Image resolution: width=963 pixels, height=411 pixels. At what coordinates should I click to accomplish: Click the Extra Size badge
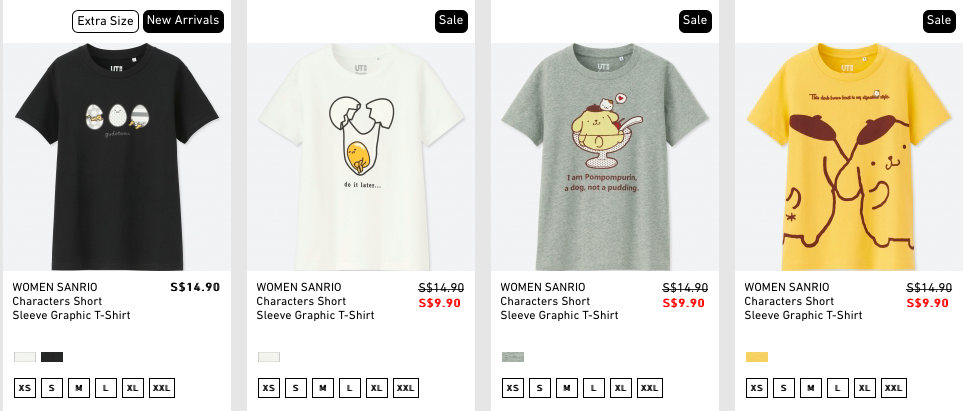click(105, 21)
